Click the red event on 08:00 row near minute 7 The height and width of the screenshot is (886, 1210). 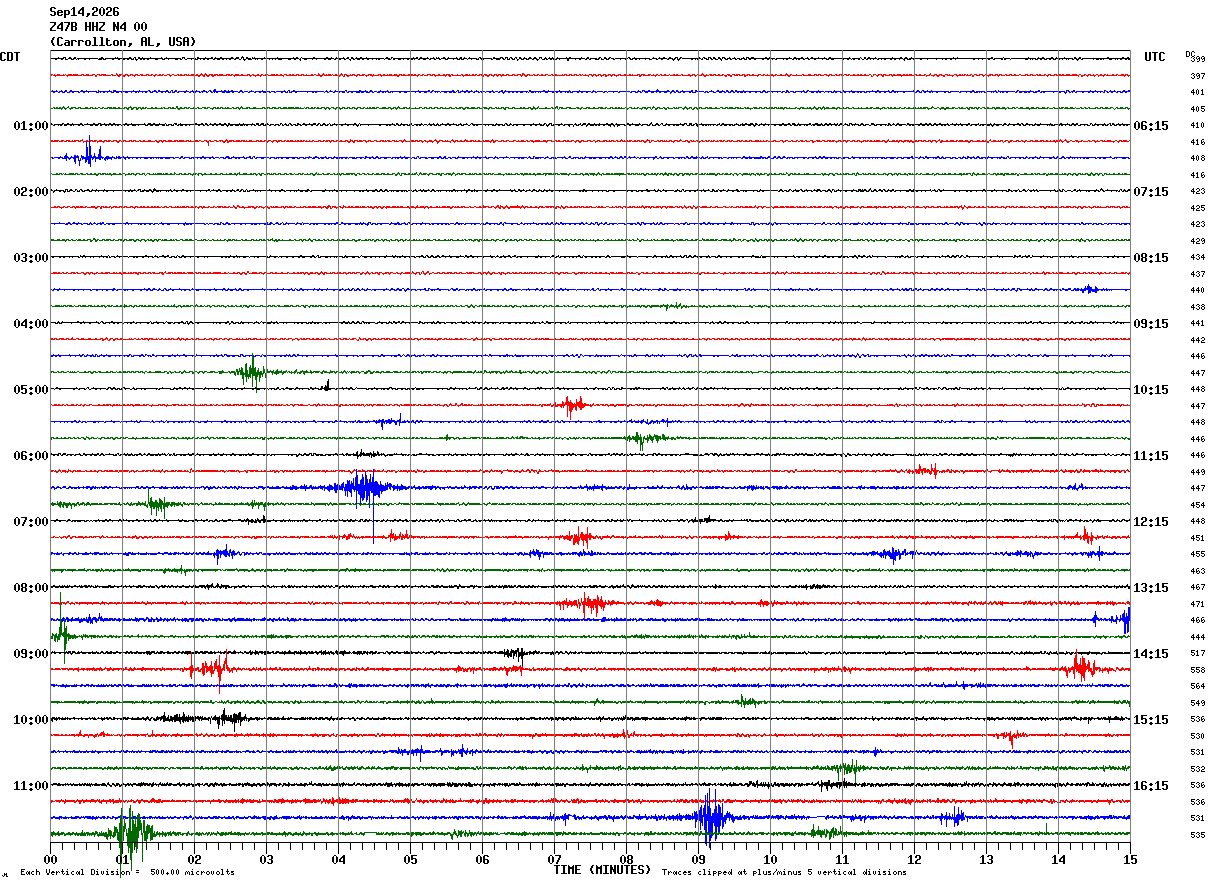tap(585, 603)
